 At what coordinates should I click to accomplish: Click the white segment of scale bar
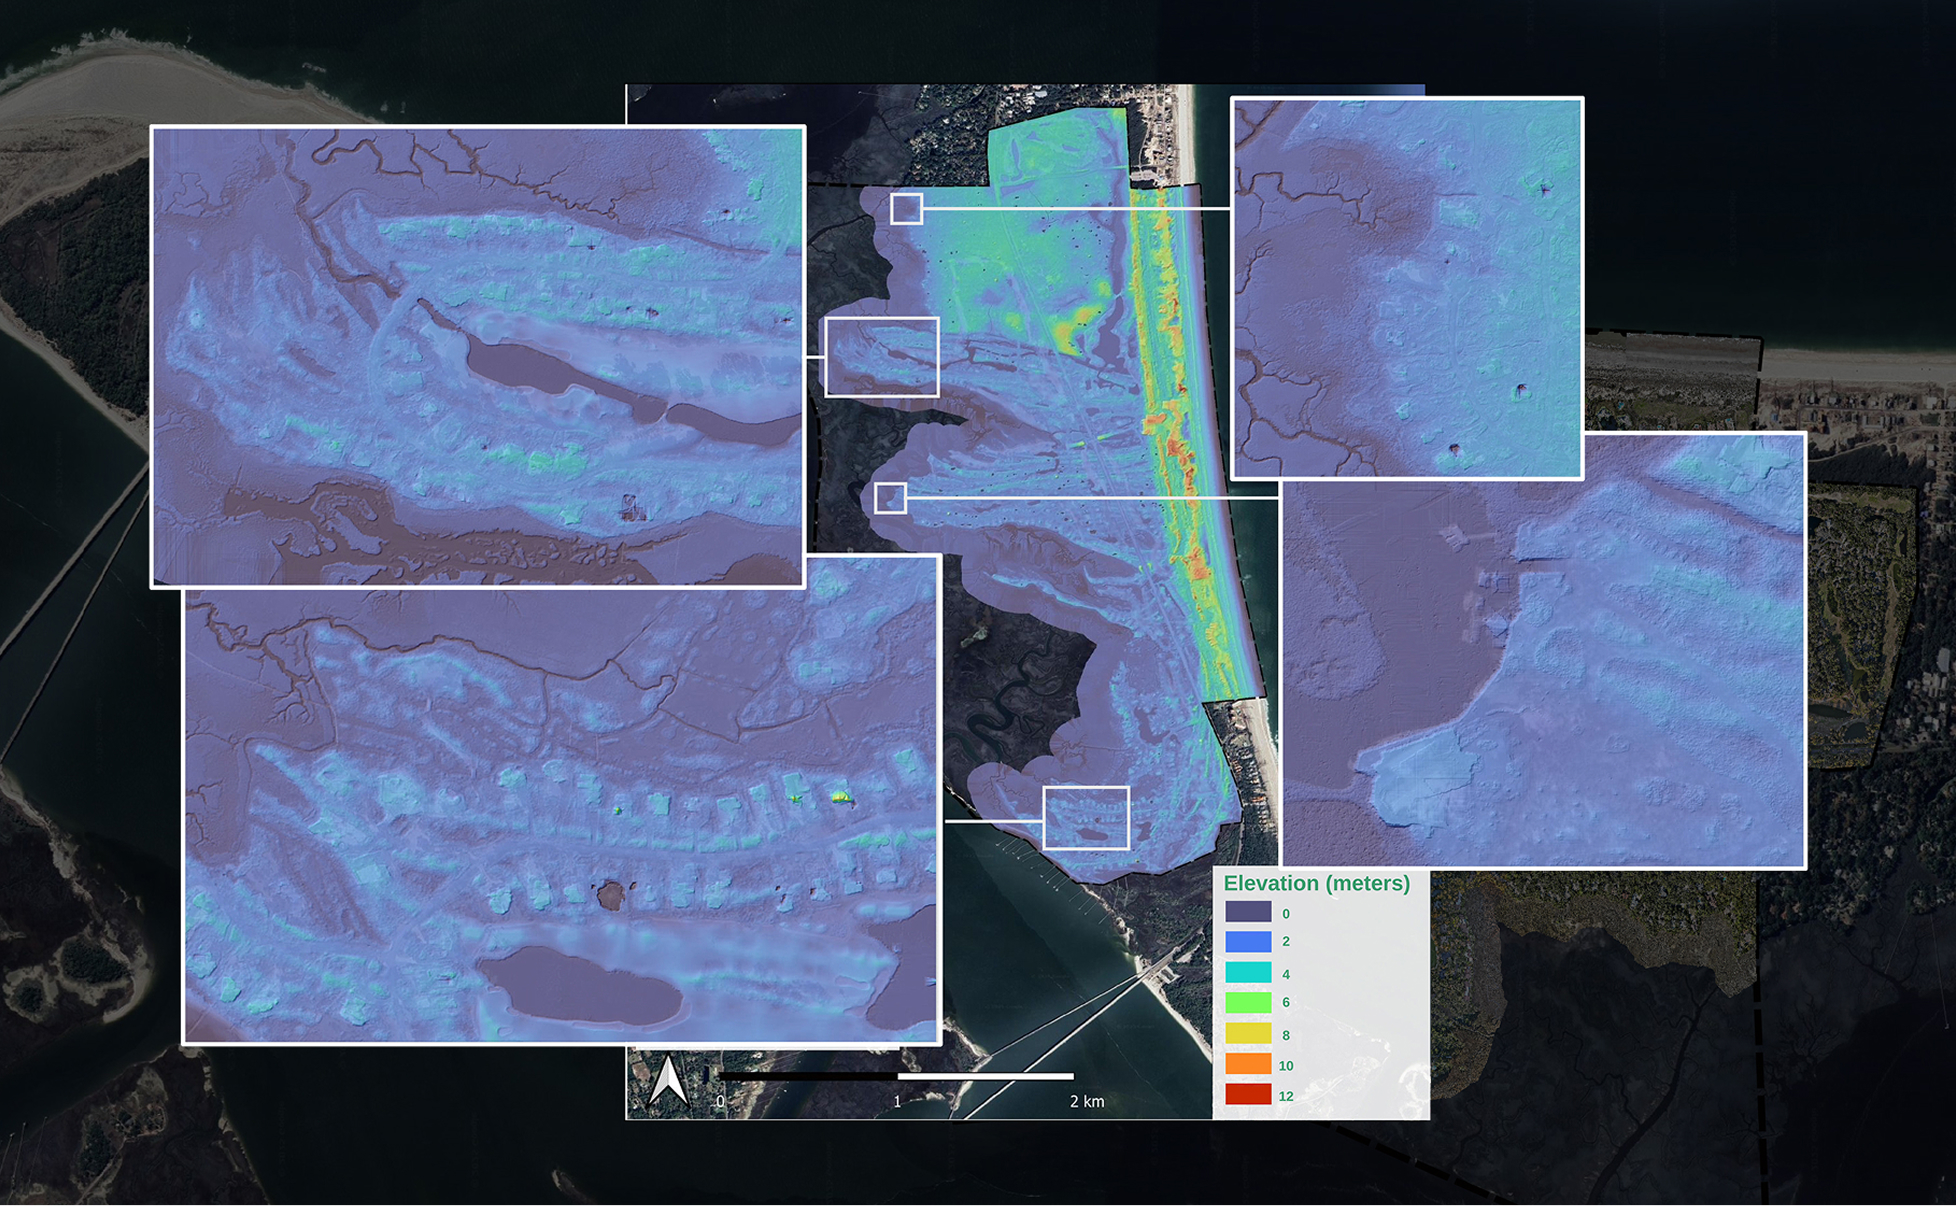[985, 1077]
